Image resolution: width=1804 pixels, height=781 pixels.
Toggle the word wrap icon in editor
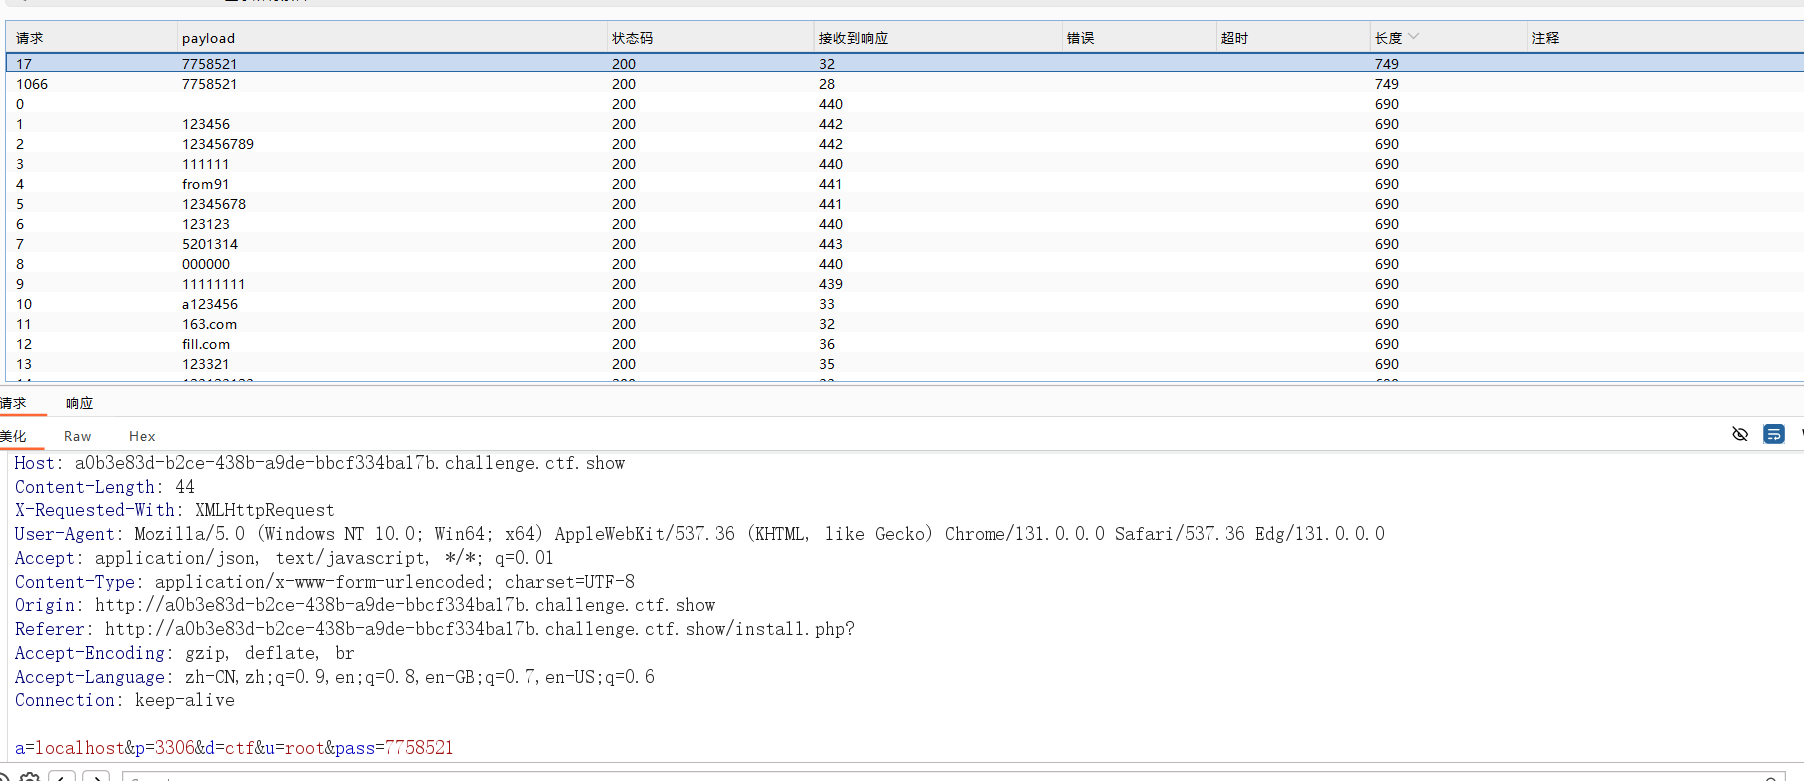click(x=1774, y=434)
